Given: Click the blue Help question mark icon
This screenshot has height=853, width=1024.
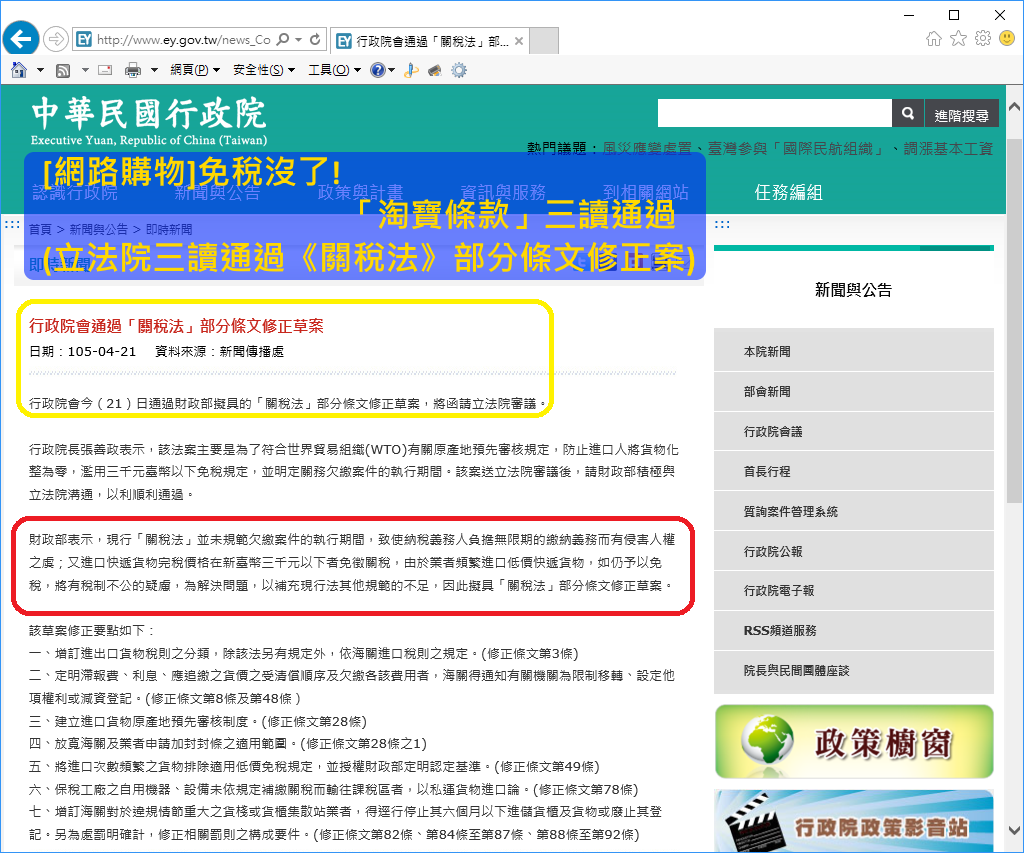Looking at the screenshot, I should (377, 70).
